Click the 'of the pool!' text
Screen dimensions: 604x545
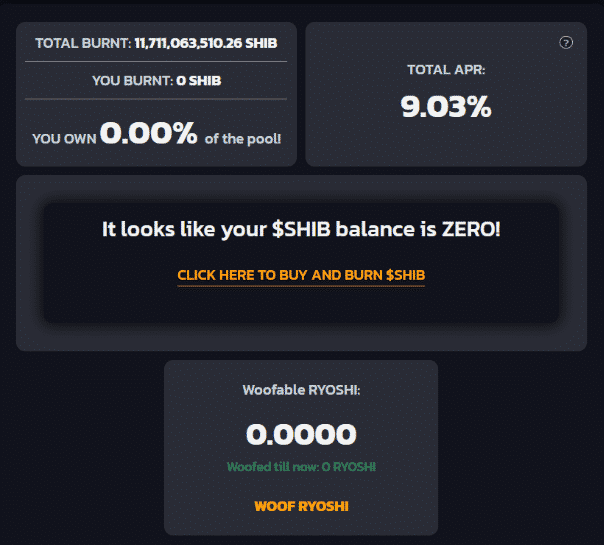click(x=243, y=139)
